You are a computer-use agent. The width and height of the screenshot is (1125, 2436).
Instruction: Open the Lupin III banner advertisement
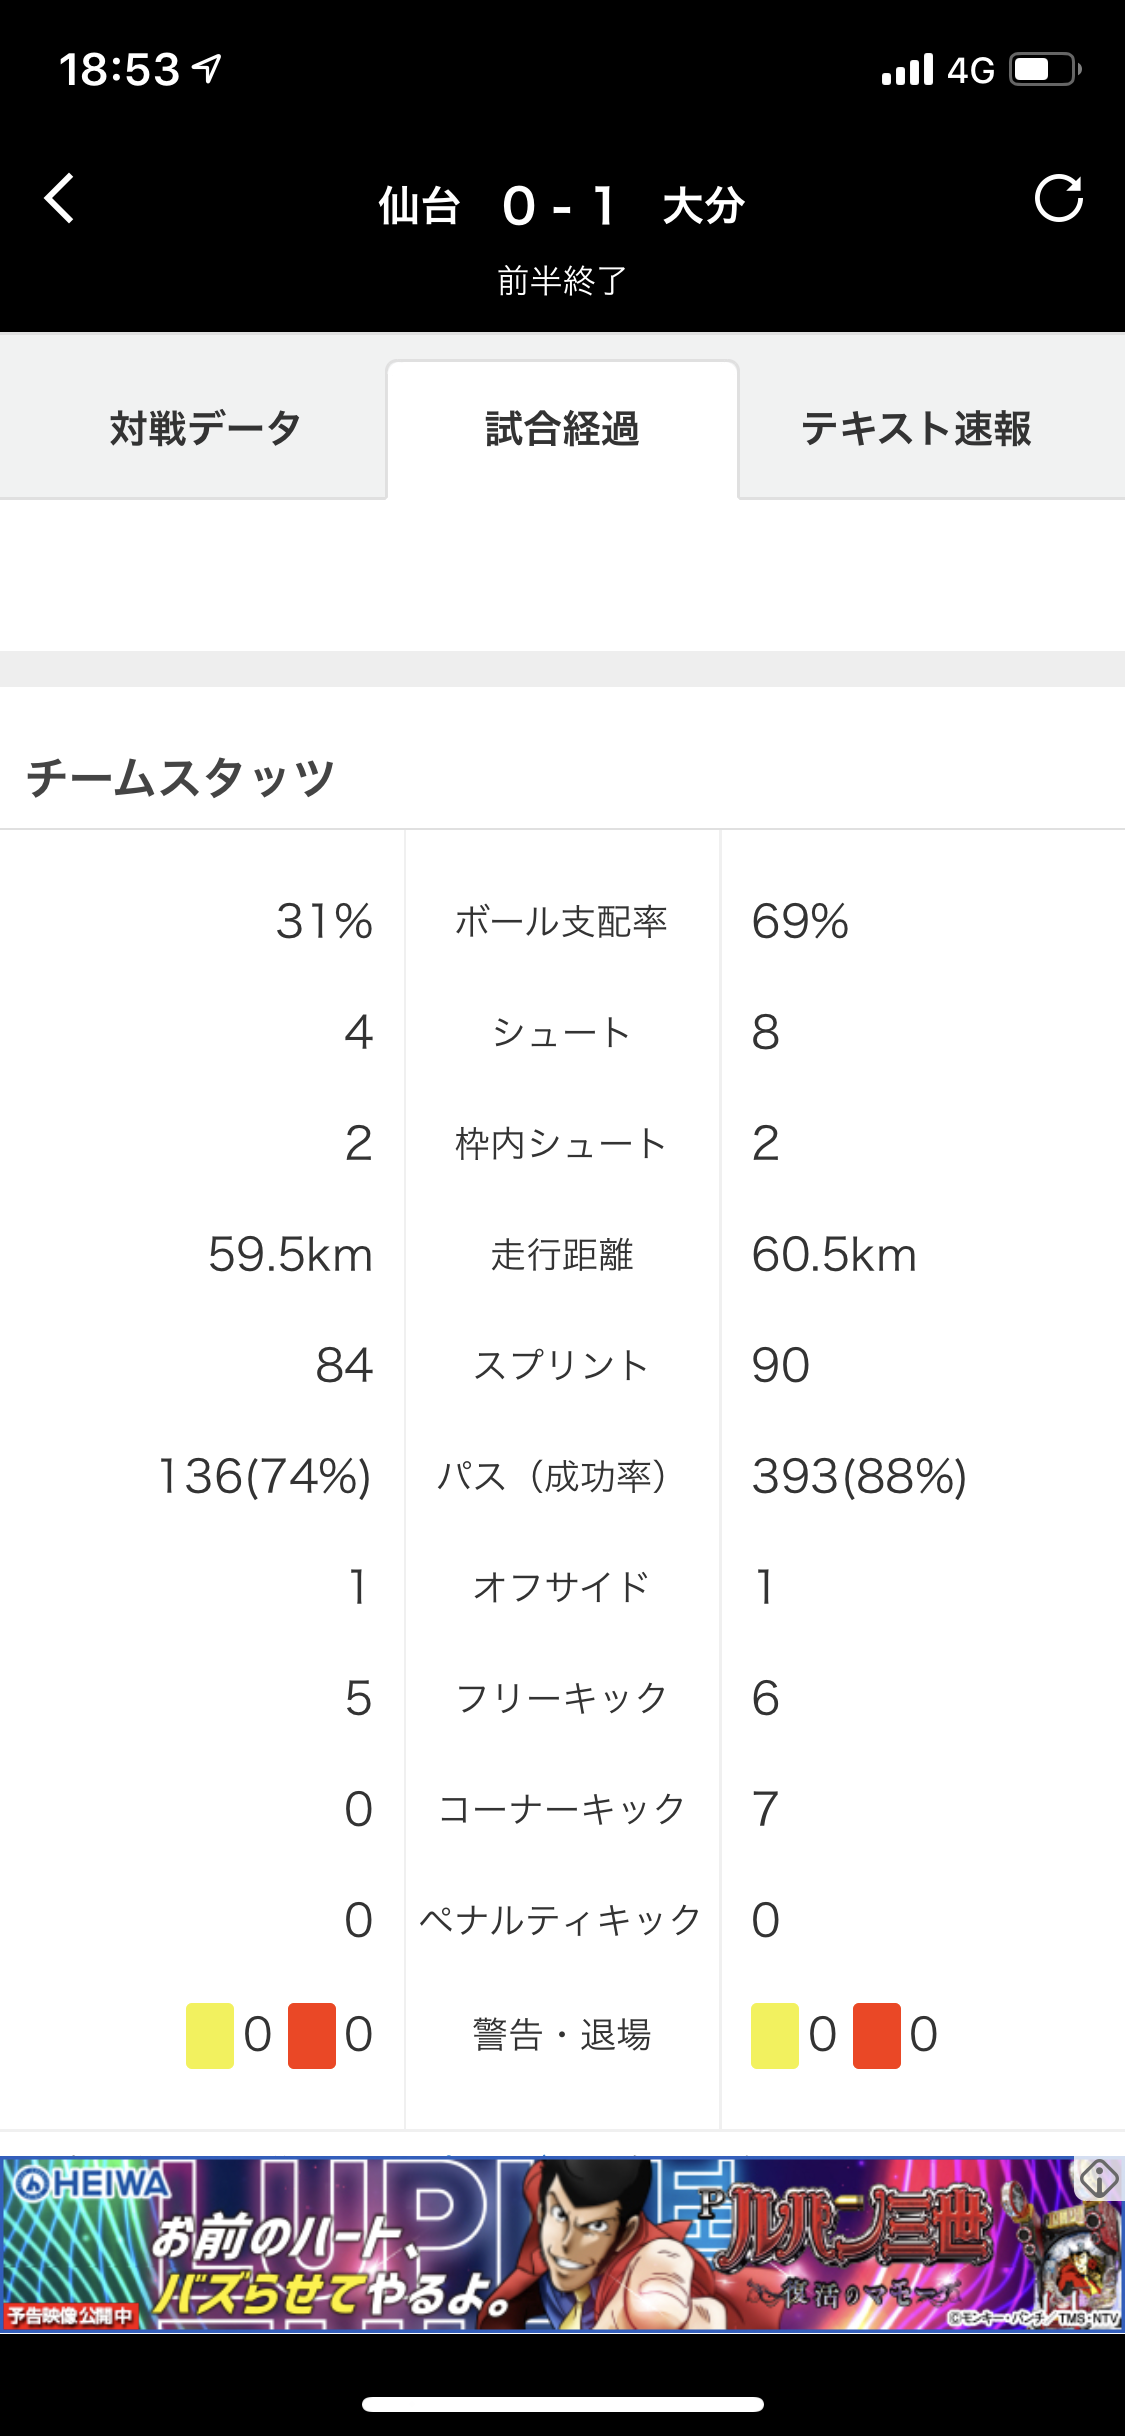coord(562,2244)
